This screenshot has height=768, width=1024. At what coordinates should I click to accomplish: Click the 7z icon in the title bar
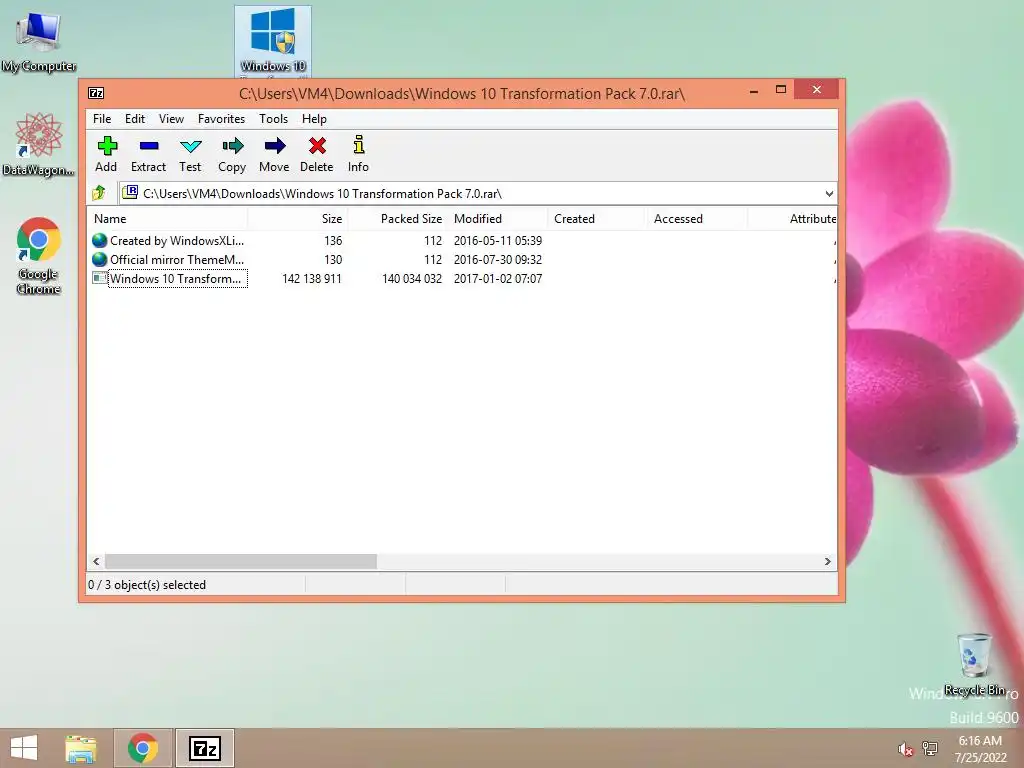click(x=96, y=93)
